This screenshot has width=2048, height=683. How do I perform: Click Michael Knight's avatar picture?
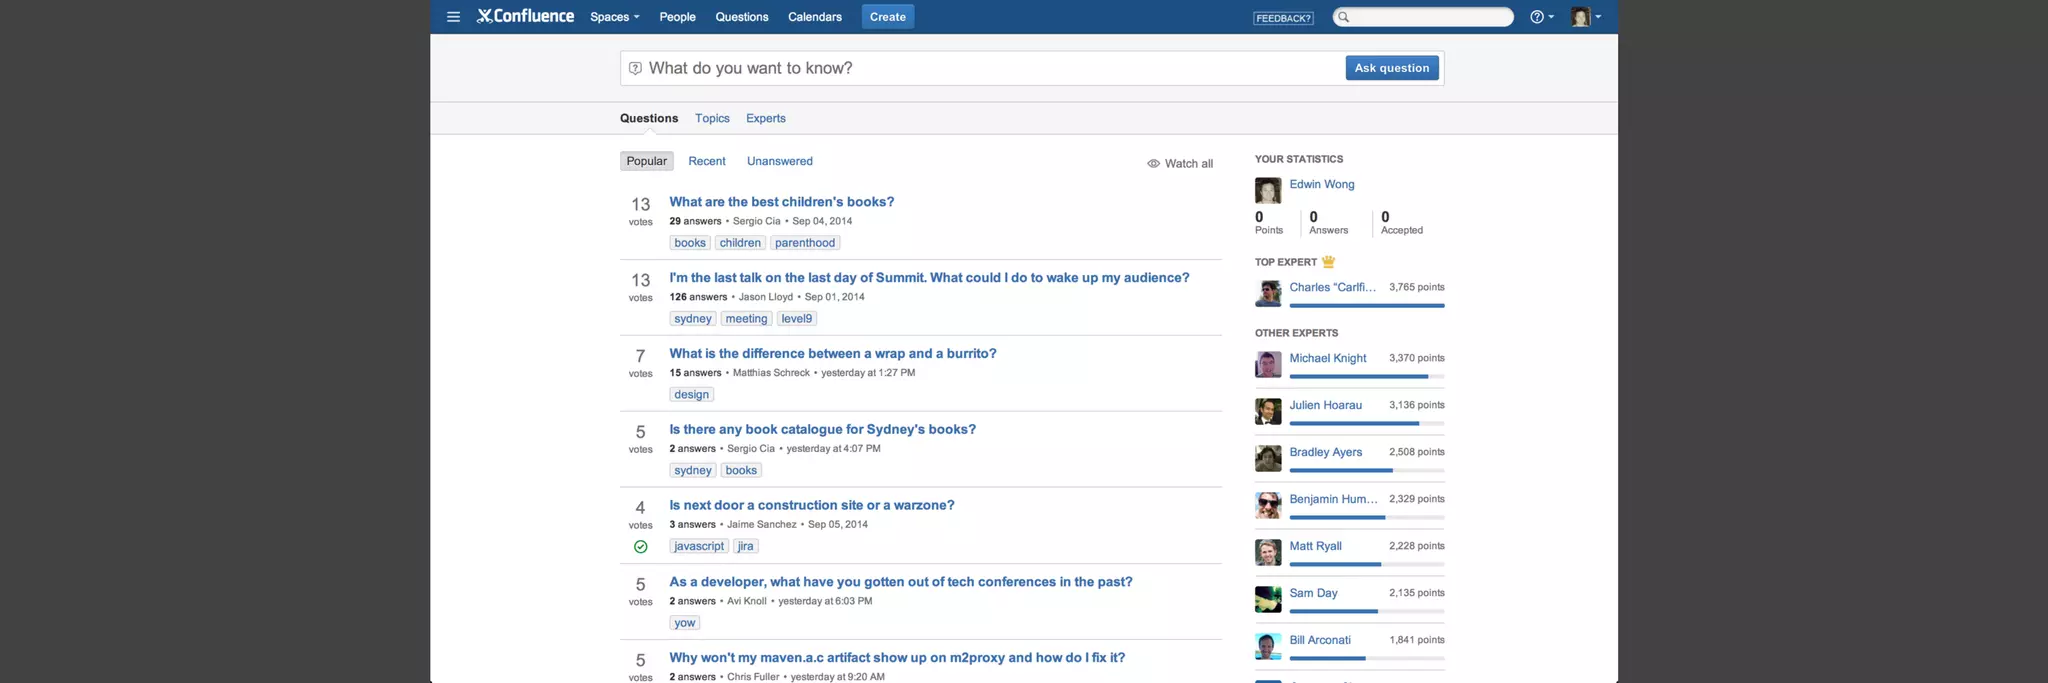(1268, 364)
